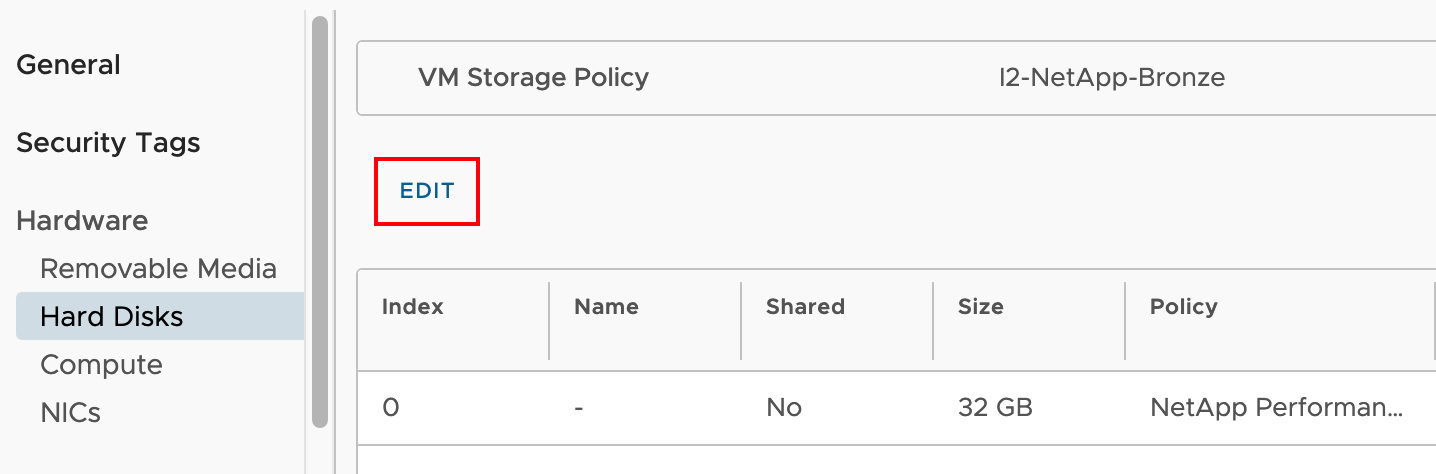Click the sidebar vertical scrollbar
1436x474 pixels.
[x=320, y=220]
